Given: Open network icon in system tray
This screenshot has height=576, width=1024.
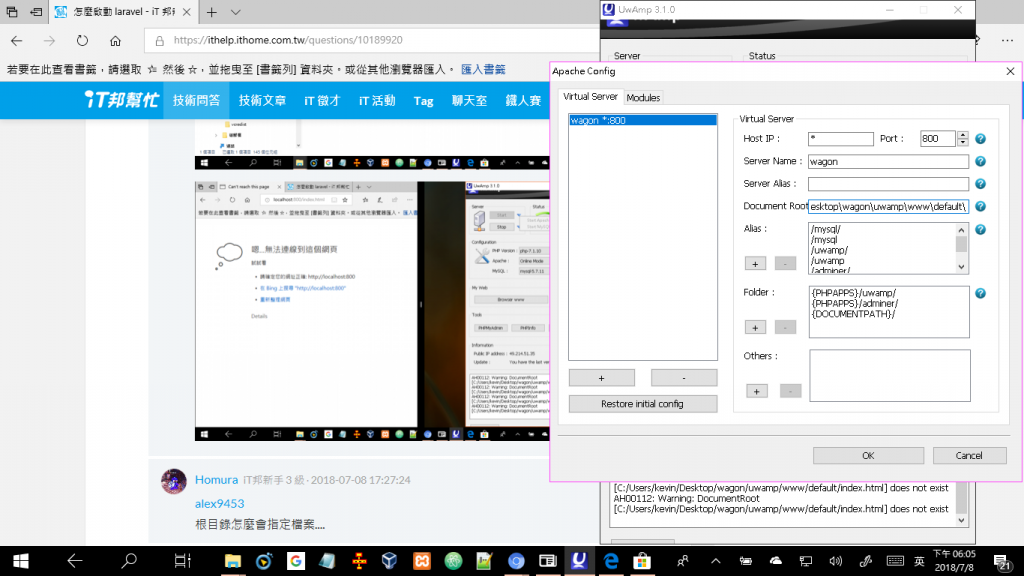Looking at the screenshot, I should [x=806, y=561].
